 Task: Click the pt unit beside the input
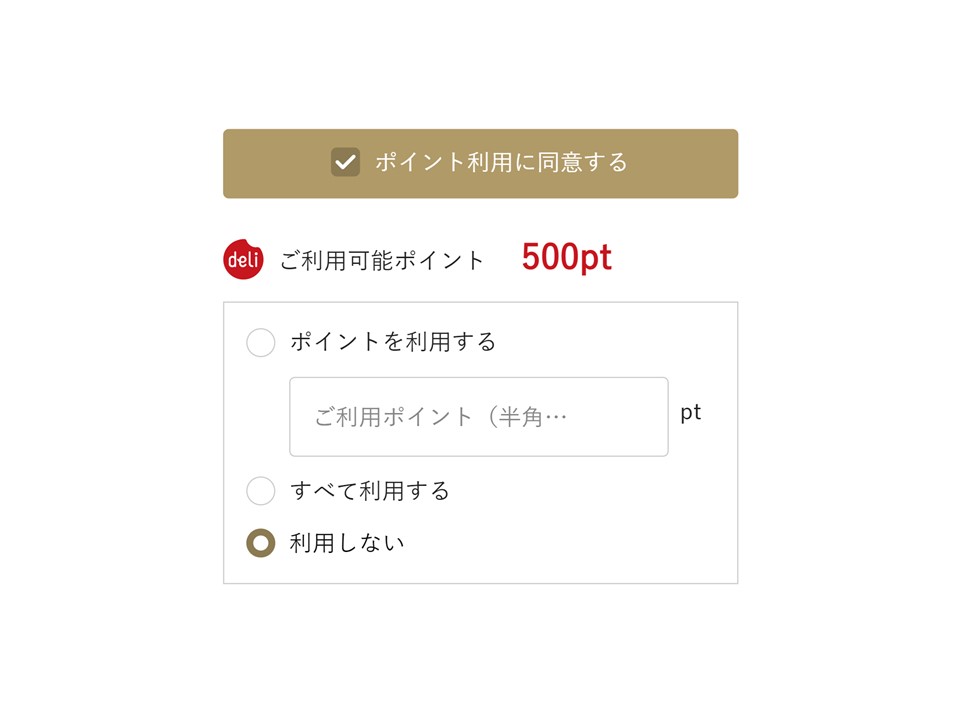(691, 413)
